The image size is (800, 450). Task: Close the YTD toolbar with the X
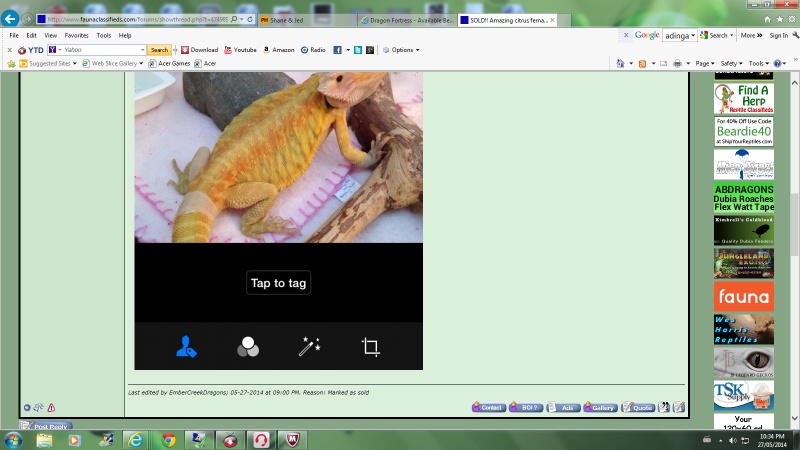pos(10,50)
